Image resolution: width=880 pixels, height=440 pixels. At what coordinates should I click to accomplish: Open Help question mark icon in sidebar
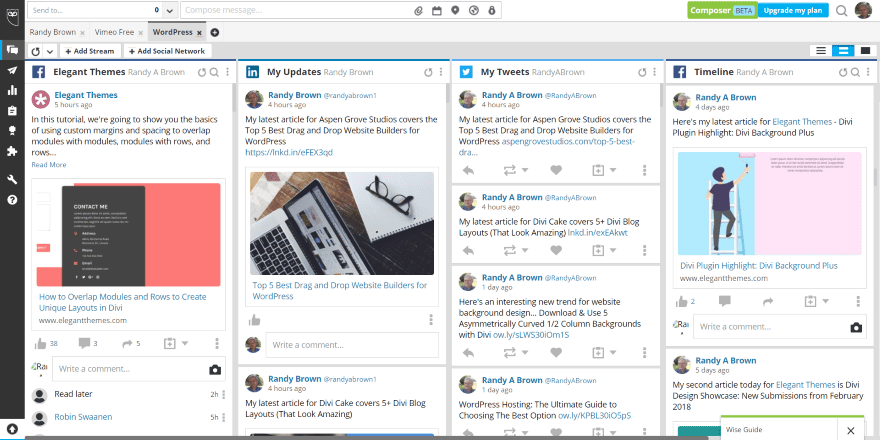tap(12, 200)
